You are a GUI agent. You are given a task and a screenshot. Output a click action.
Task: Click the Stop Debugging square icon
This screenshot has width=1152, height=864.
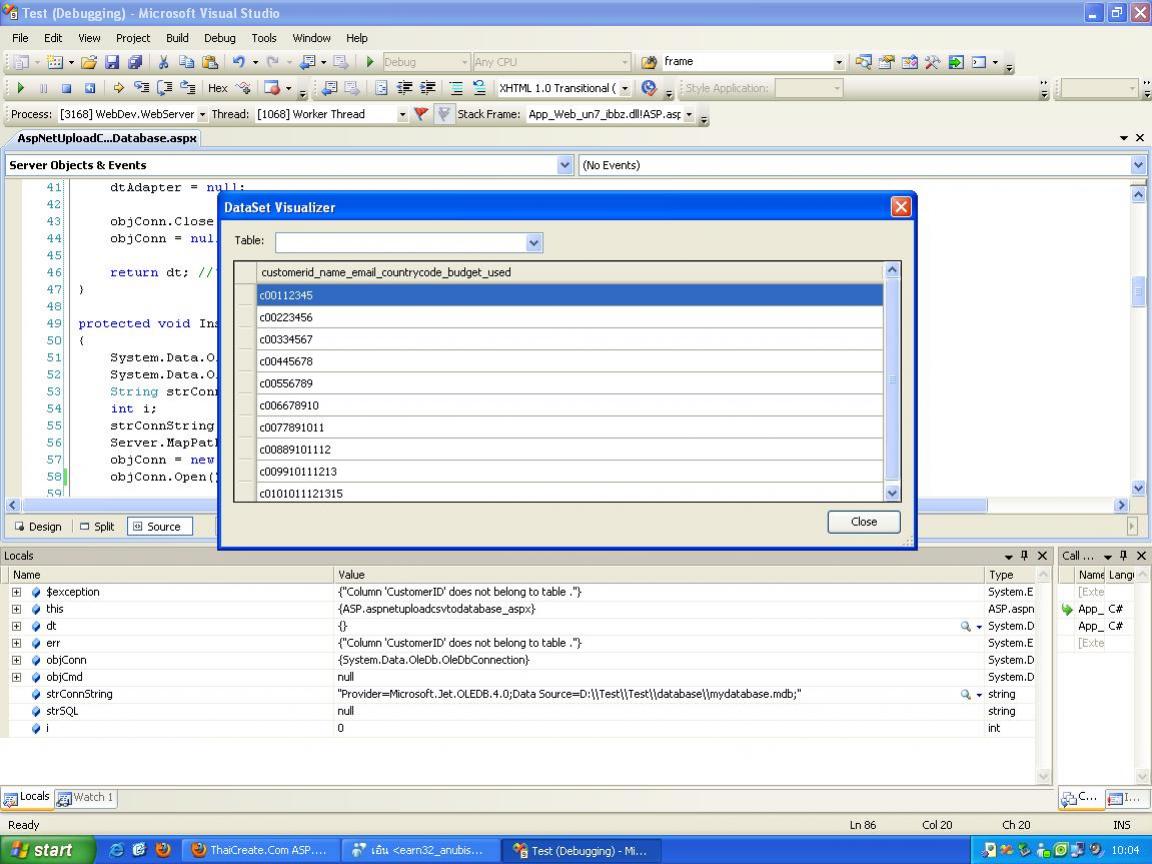(66, 88)
